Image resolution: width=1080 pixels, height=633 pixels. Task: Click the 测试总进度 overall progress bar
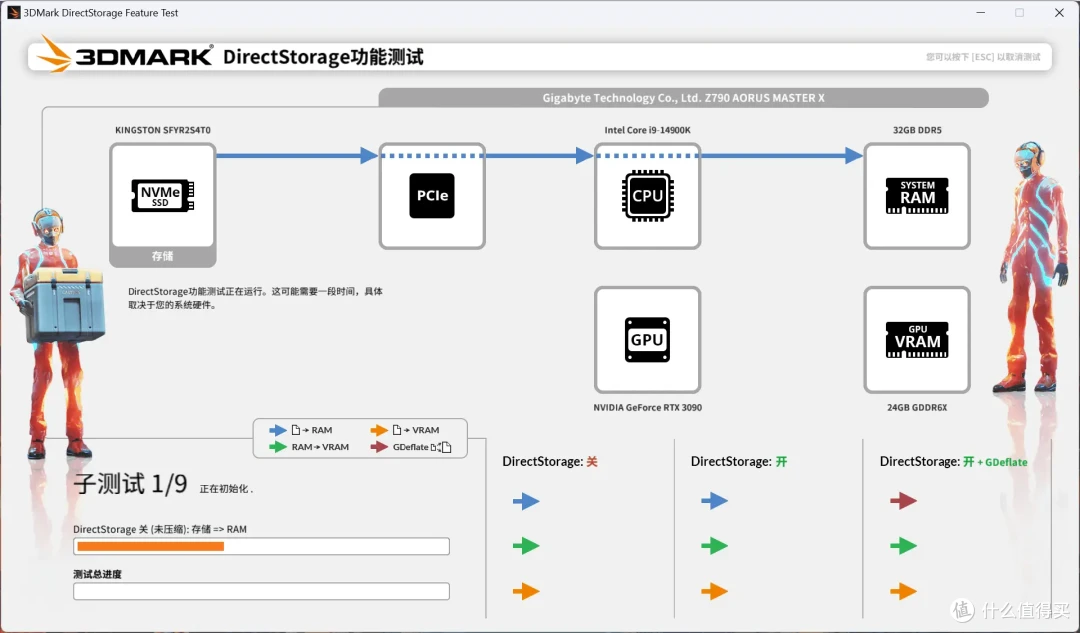262,591
